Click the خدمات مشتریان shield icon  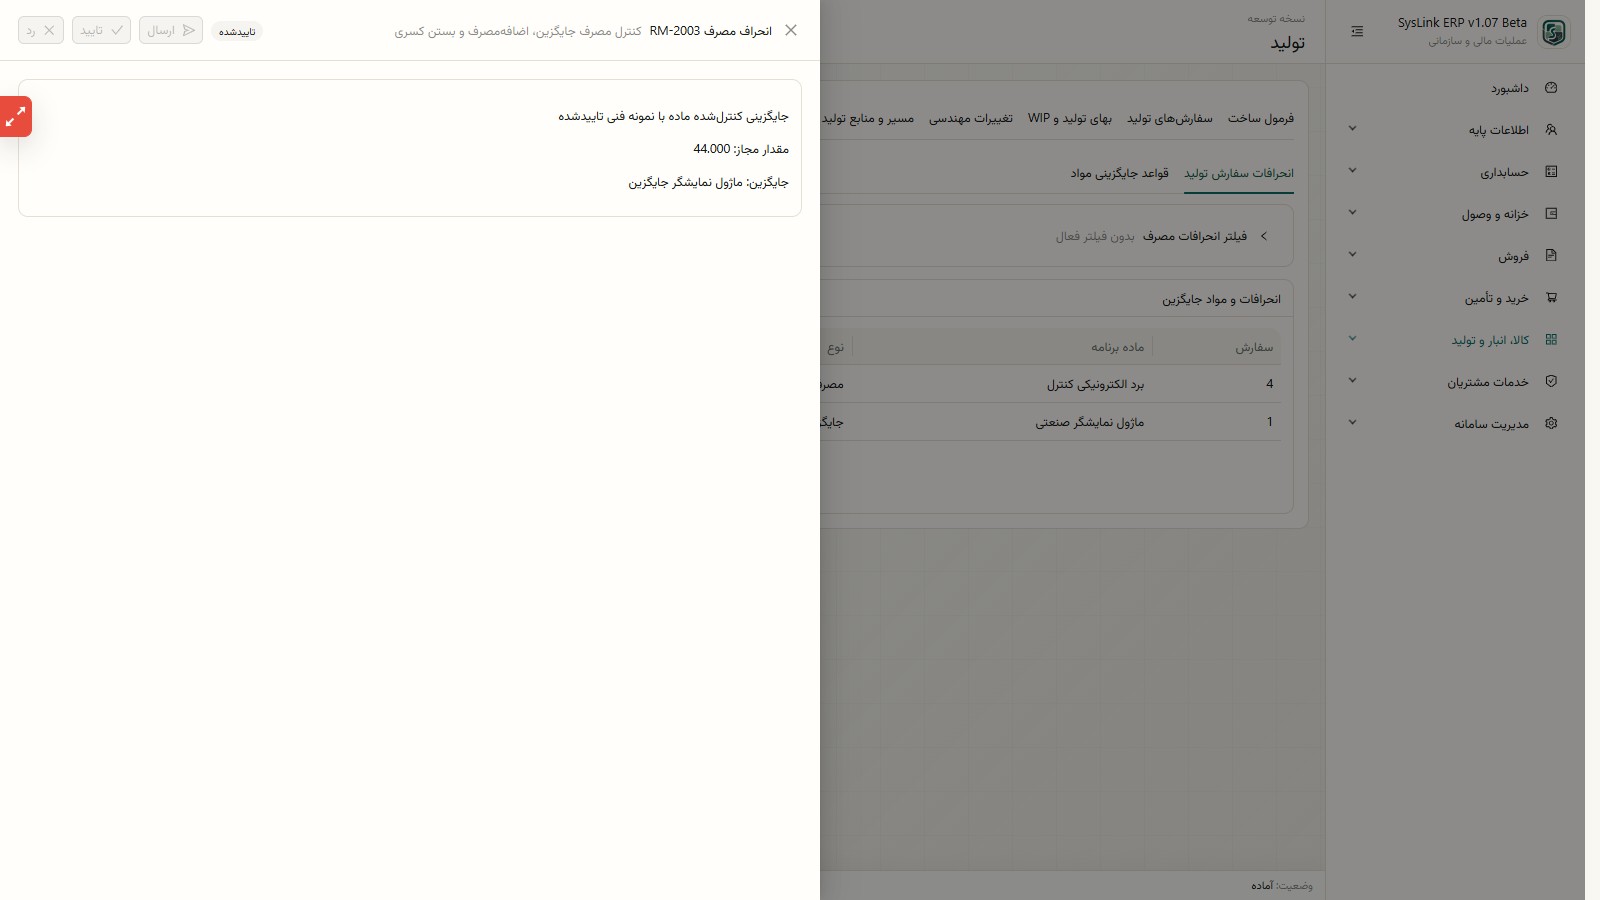(x=1551, y=382)
